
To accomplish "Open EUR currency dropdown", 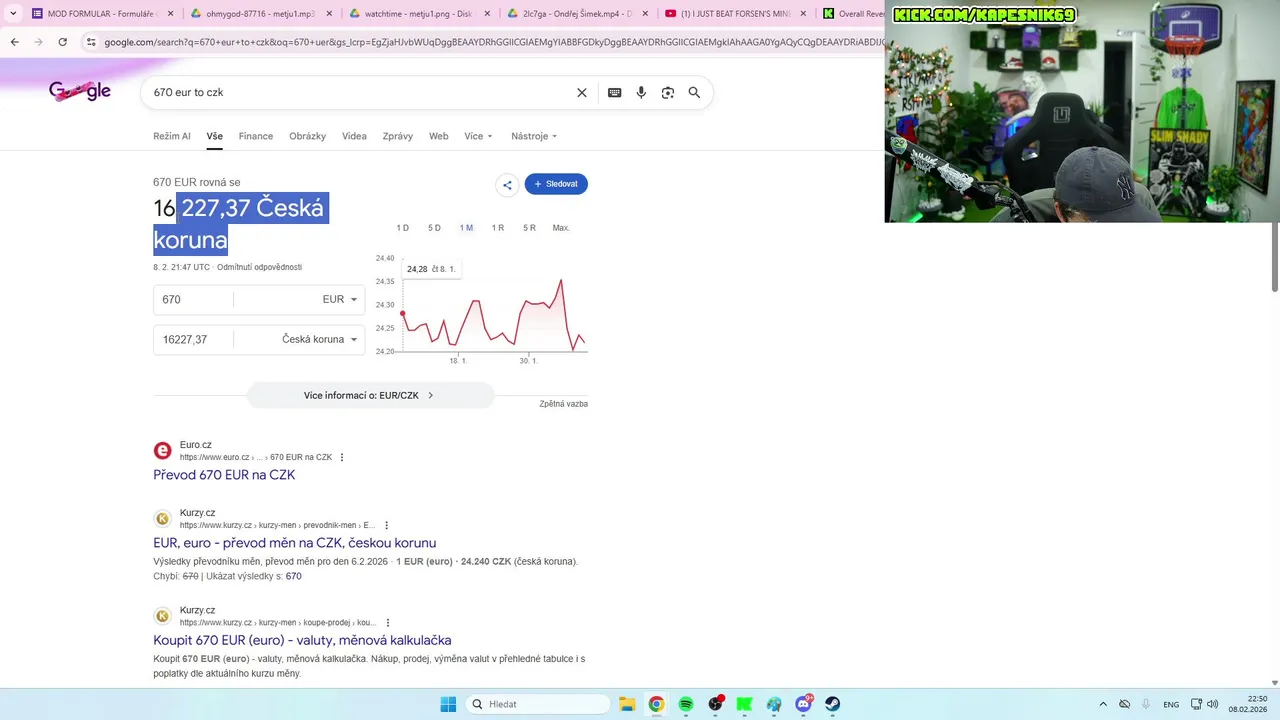I will click(x=340, y=299).
